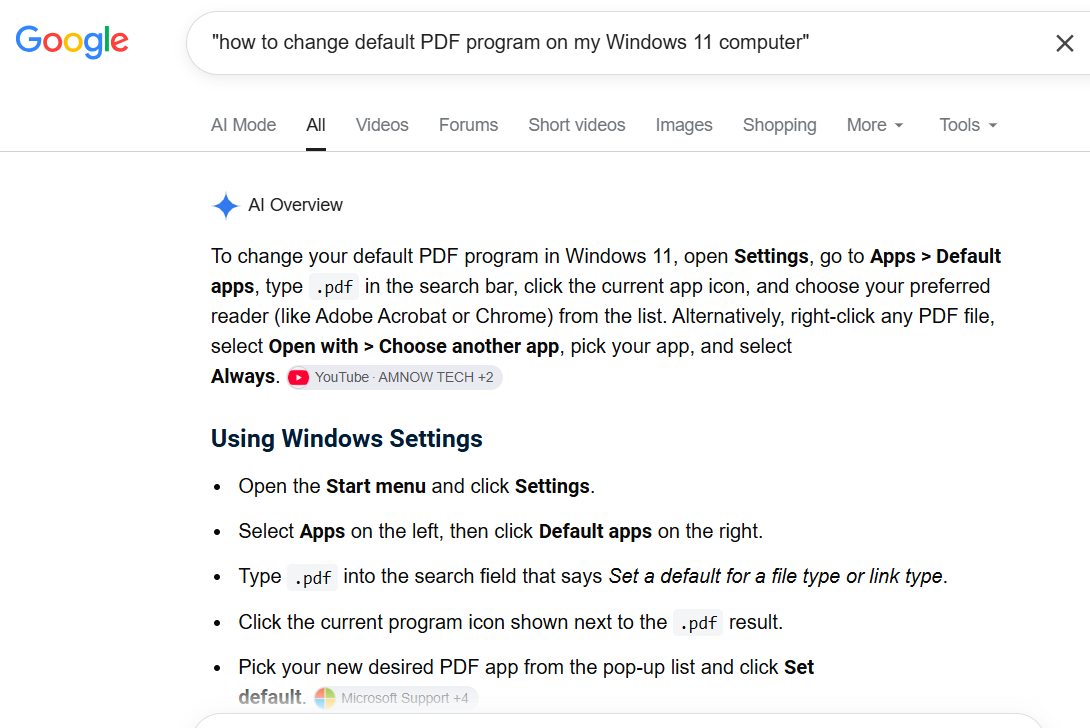Select the All results tab
Screen dimensions: 1090x728
coord(316,125)
